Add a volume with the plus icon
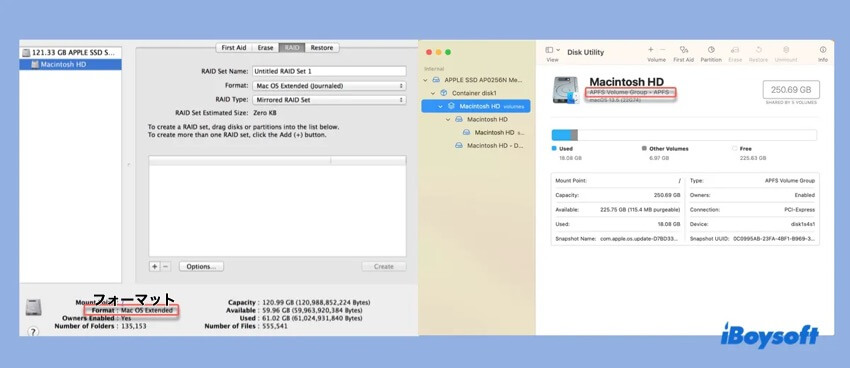The height and width of the screenshot is (368, 850). tap(651, 50)
